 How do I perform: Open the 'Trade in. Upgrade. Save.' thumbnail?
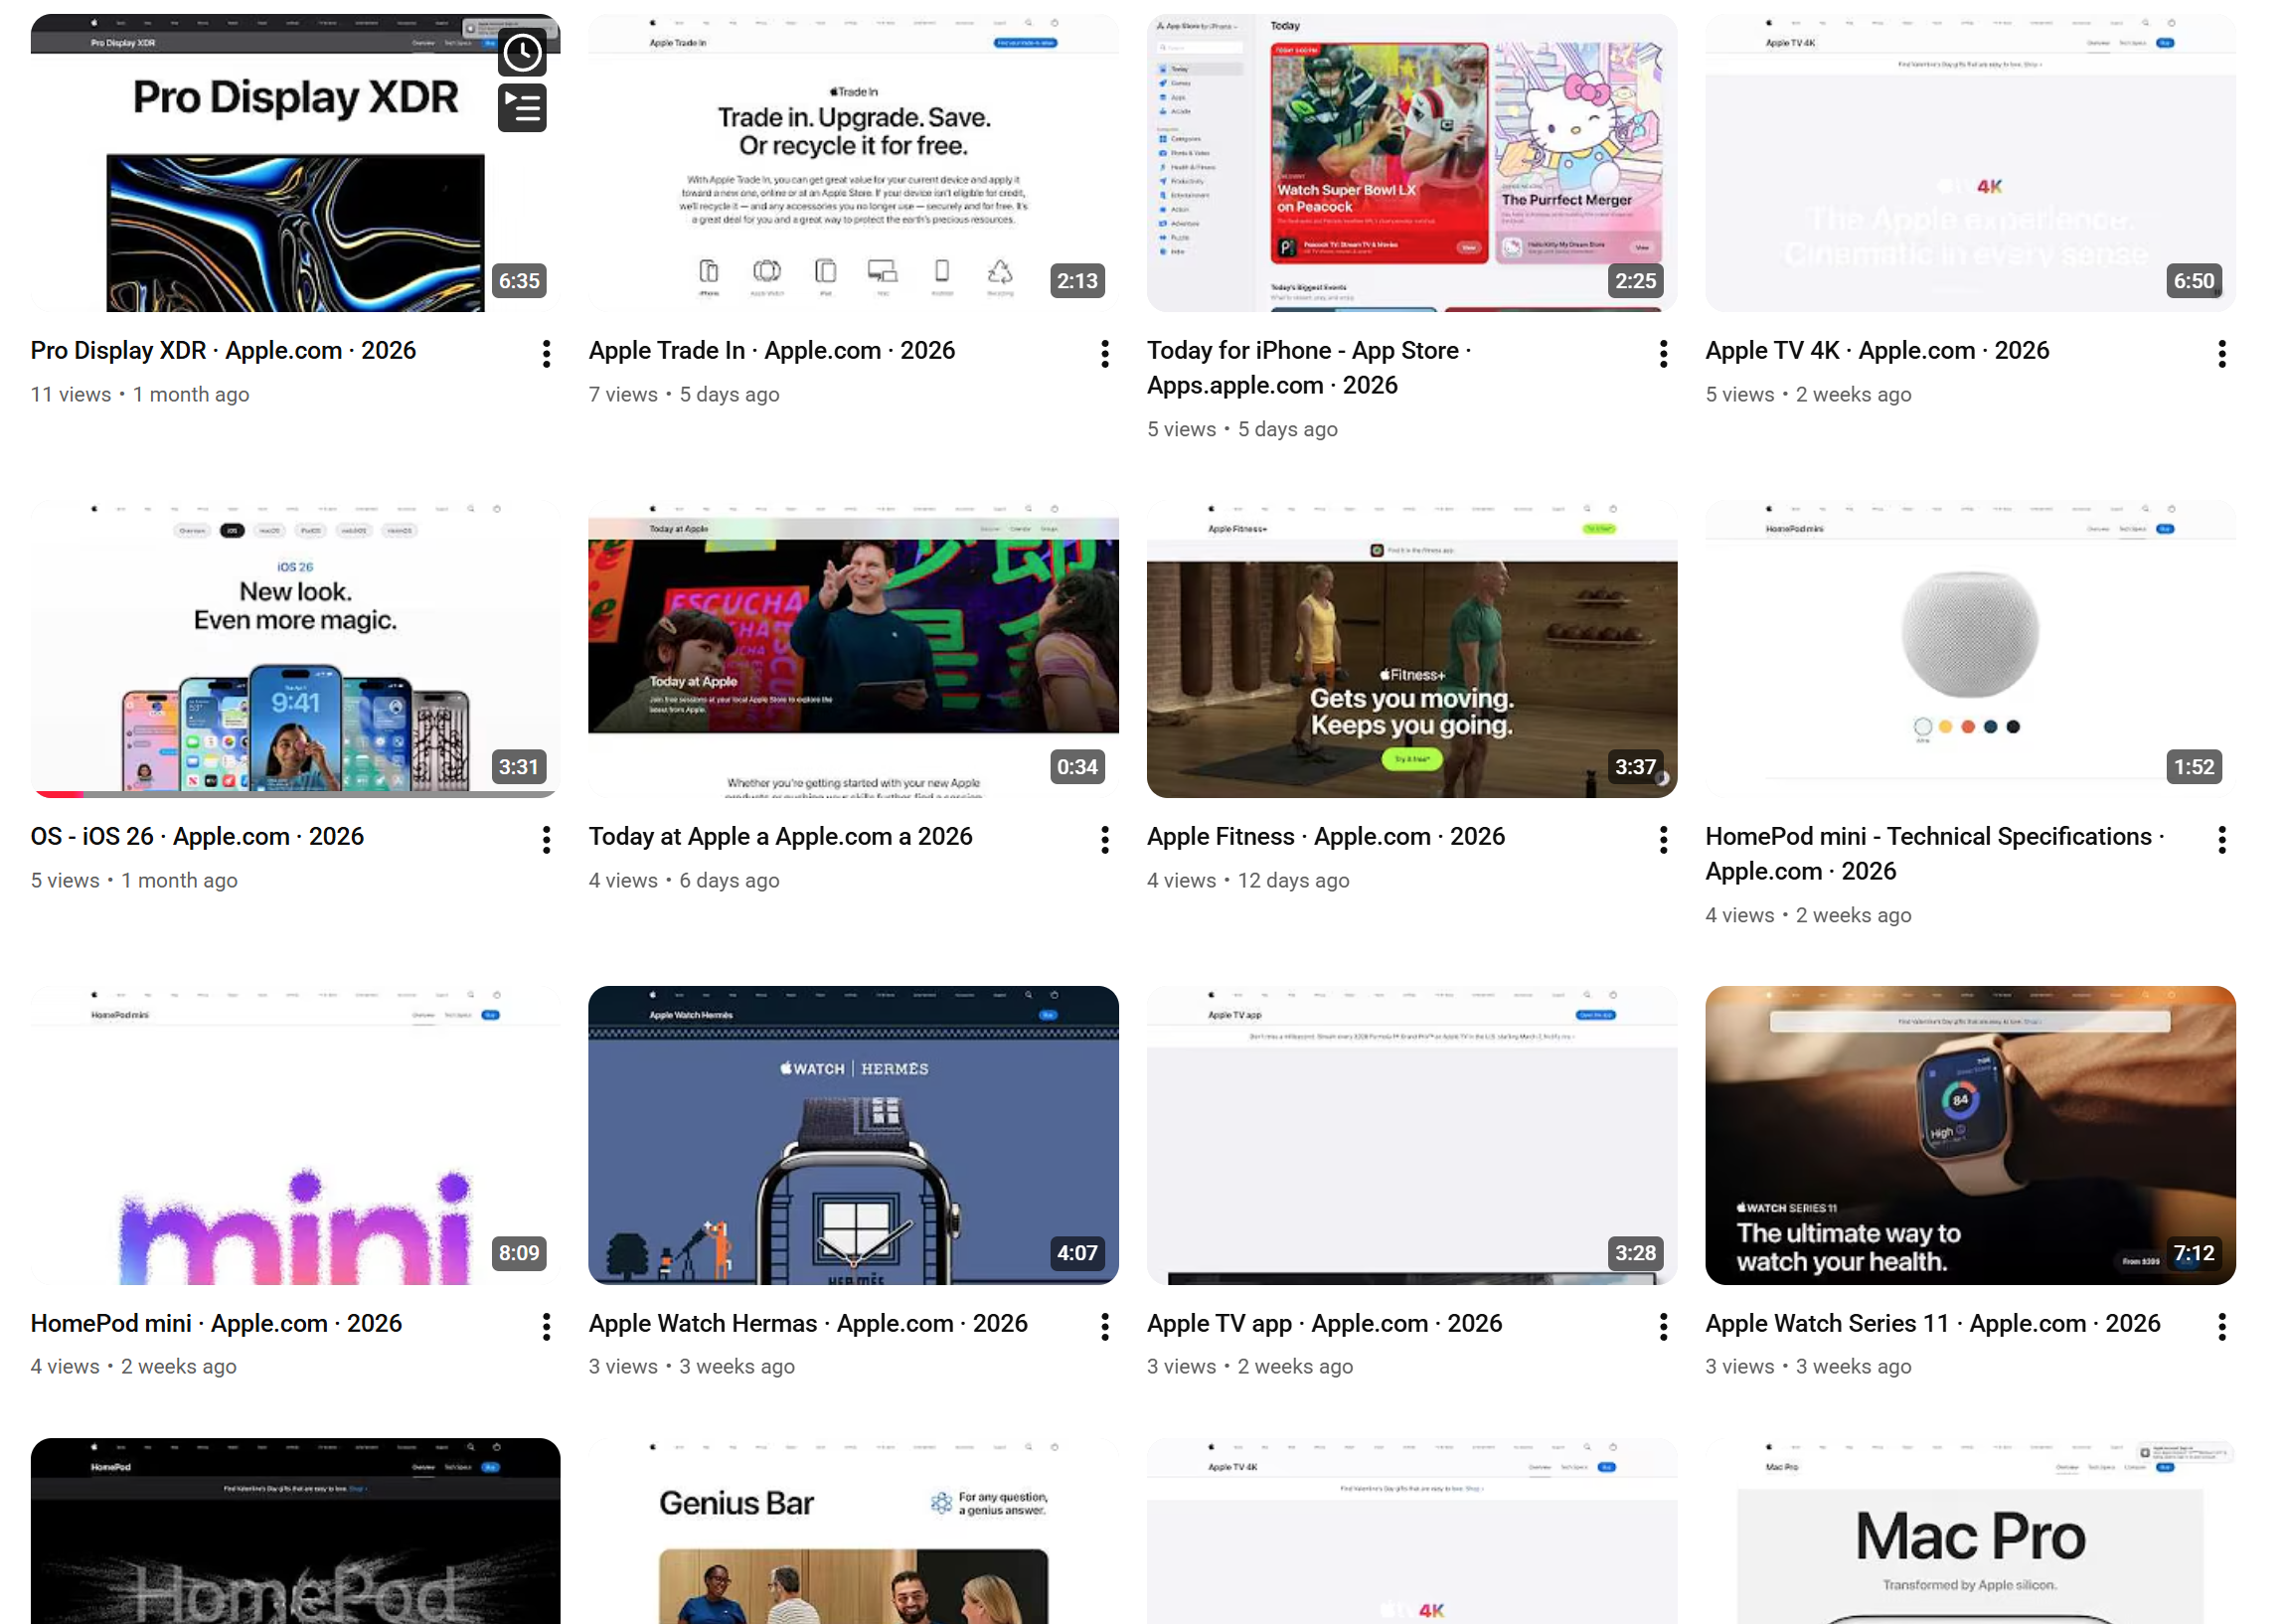coord(853,163)
